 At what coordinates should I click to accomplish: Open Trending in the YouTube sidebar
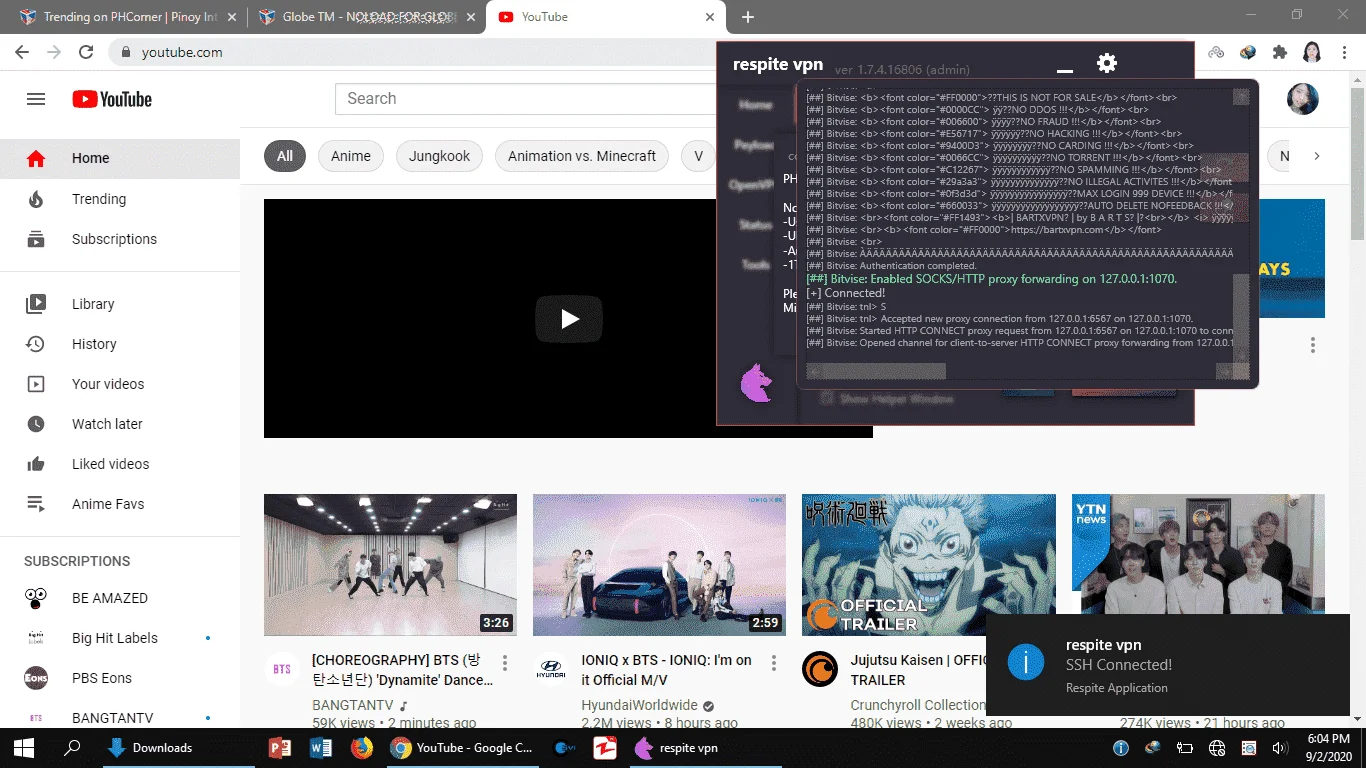tap(120, 199)
